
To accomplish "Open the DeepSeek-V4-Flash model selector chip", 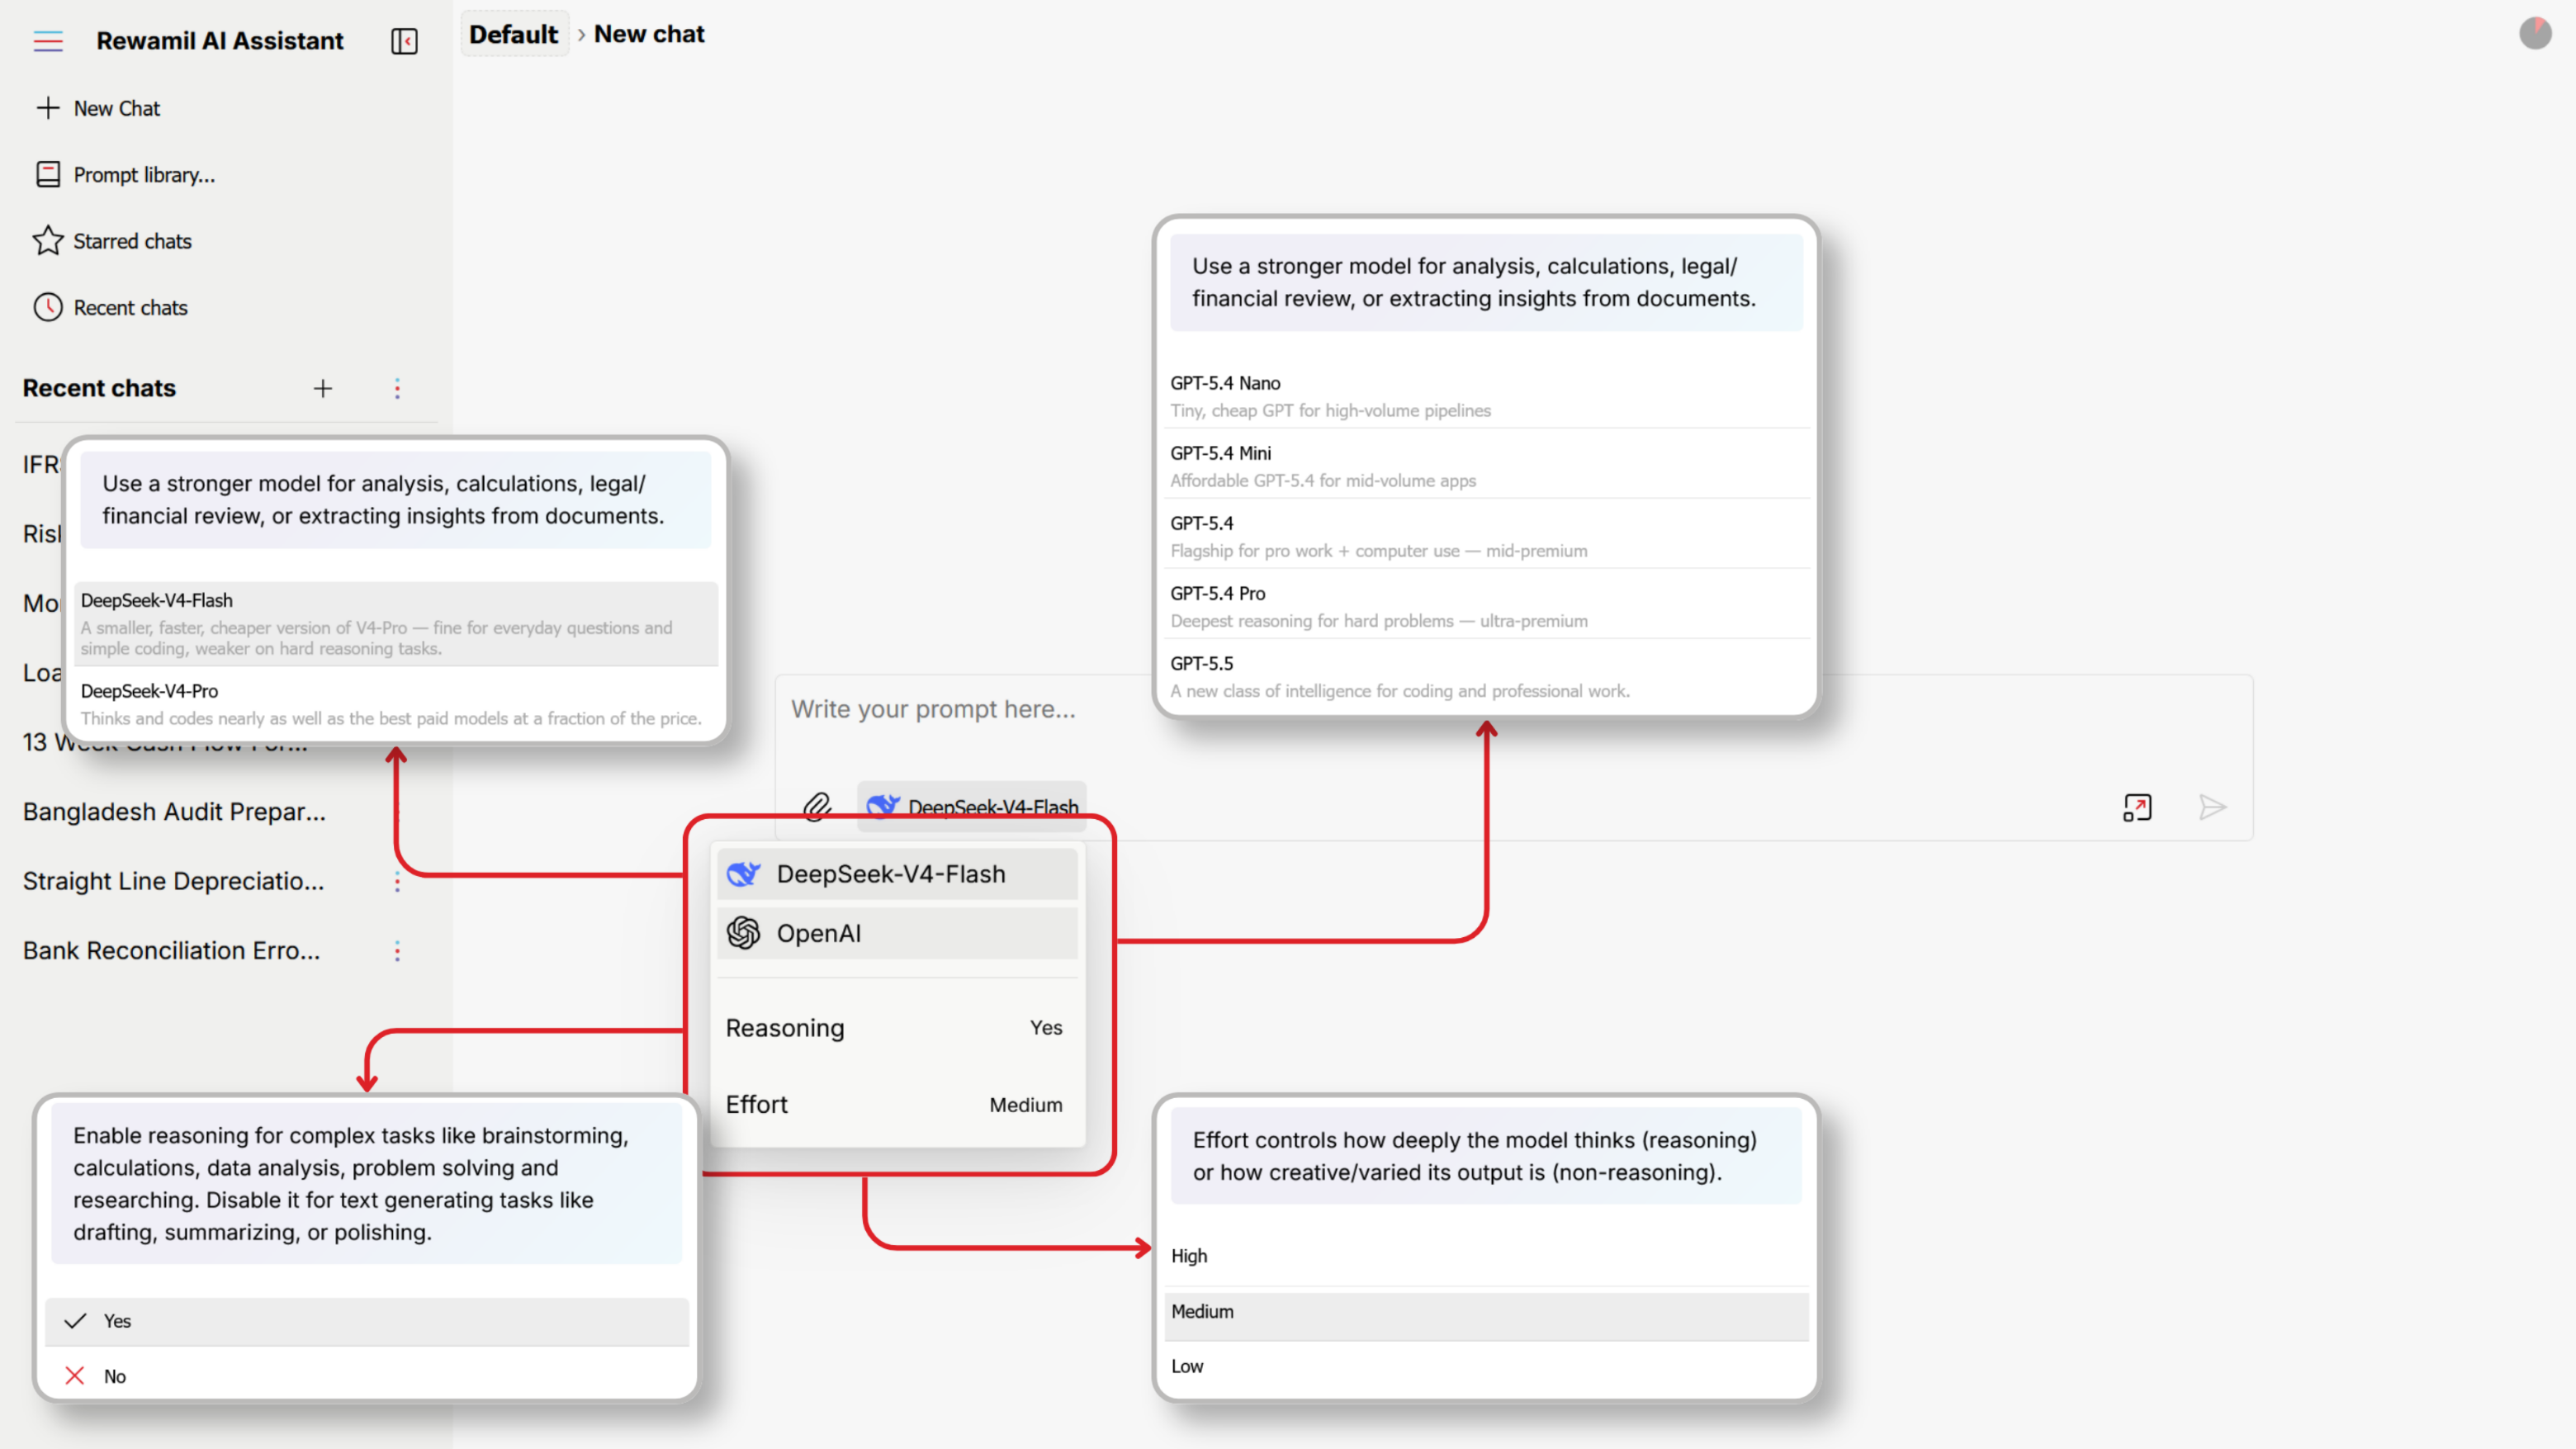I will (x=972, y=807).
